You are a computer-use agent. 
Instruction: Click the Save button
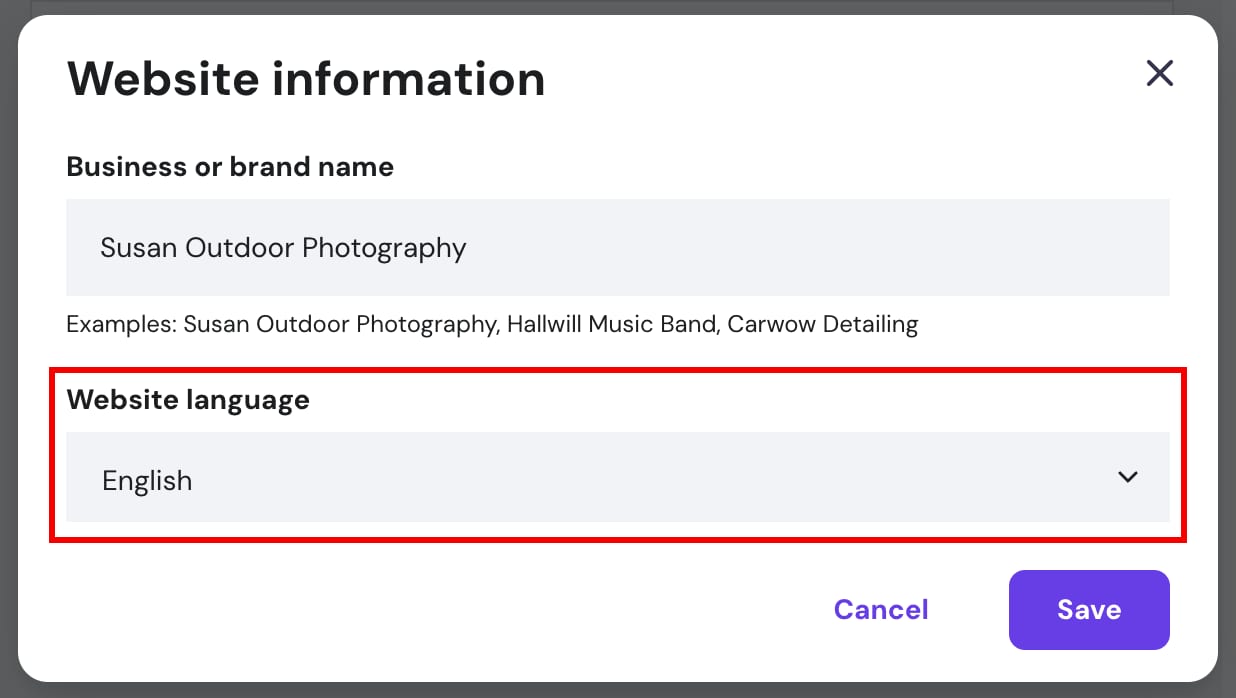click(x=1089, y=610)
